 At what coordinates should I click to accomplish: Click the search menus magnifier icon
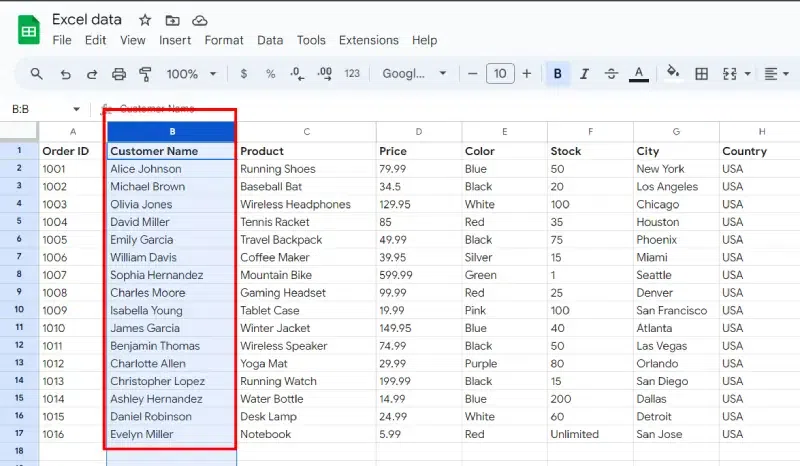37,74
